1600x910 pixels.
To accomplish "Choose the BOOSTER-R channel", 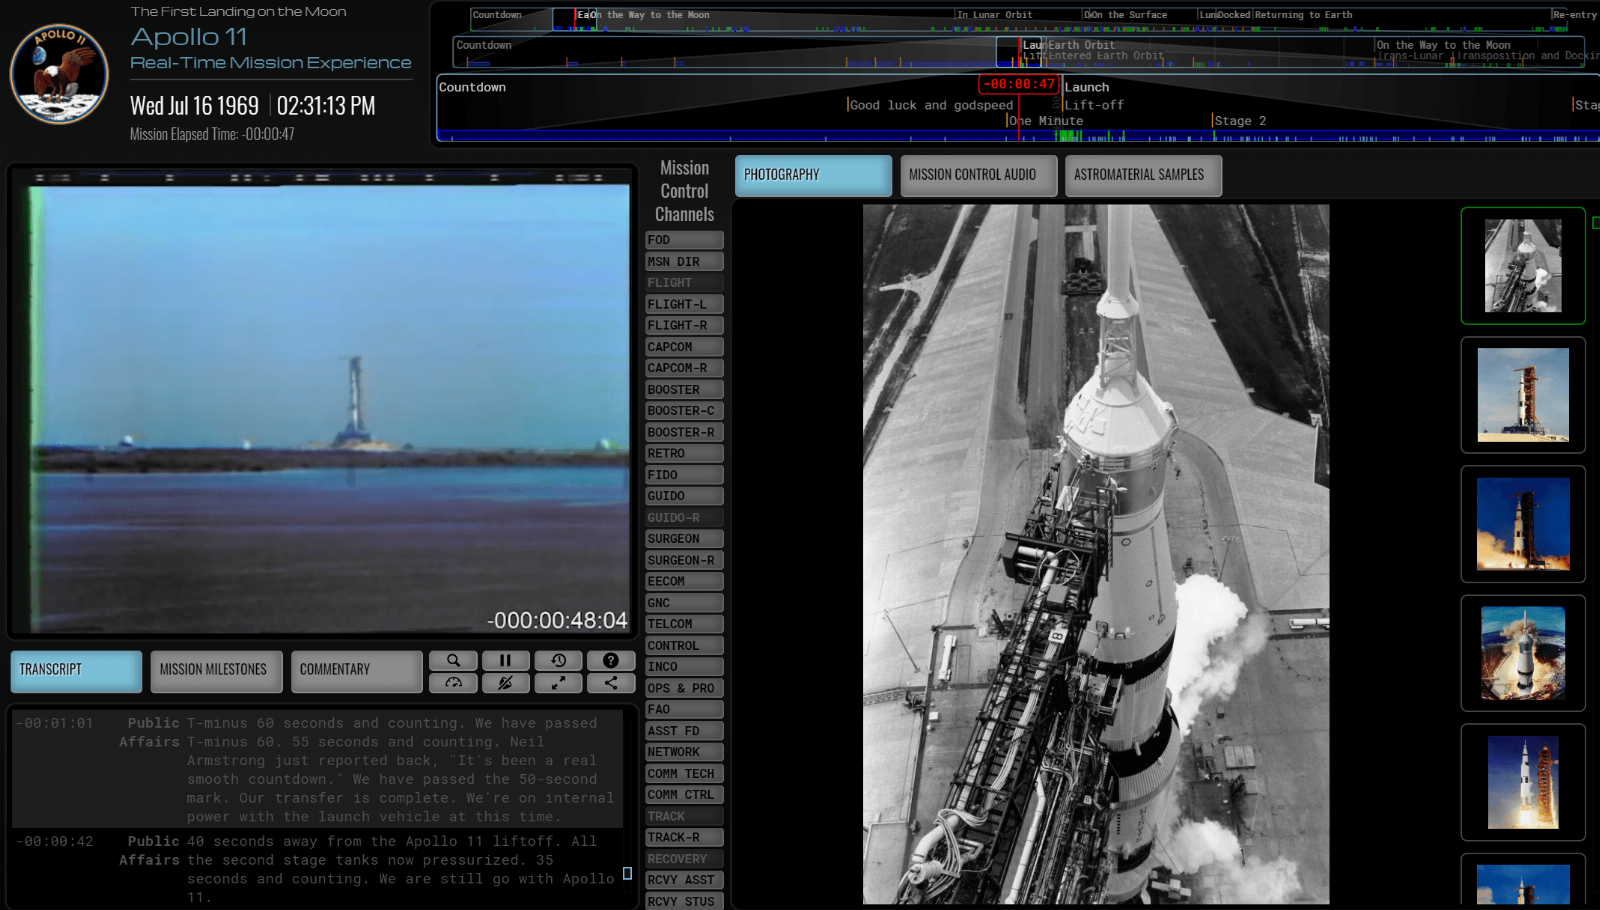I will click(684, 433).
